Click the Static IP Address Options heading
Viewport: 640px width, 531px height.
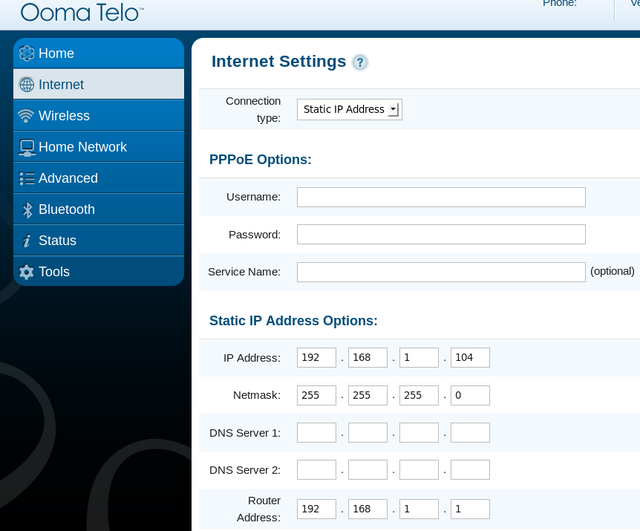coord(293,320)
